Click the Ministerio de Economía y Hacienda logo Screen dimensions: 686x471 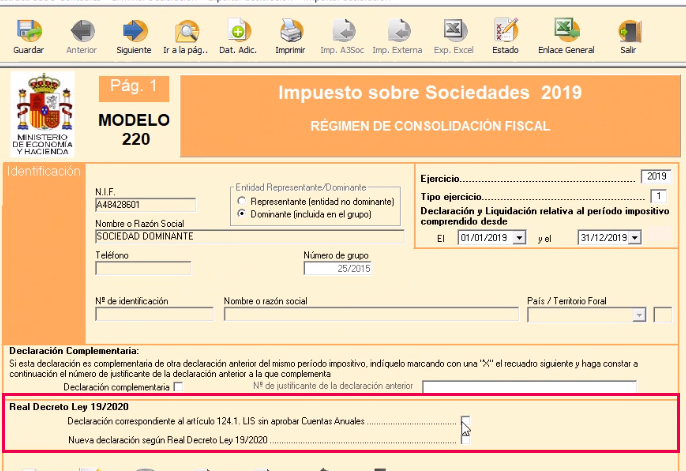click(x=42, y=115)
